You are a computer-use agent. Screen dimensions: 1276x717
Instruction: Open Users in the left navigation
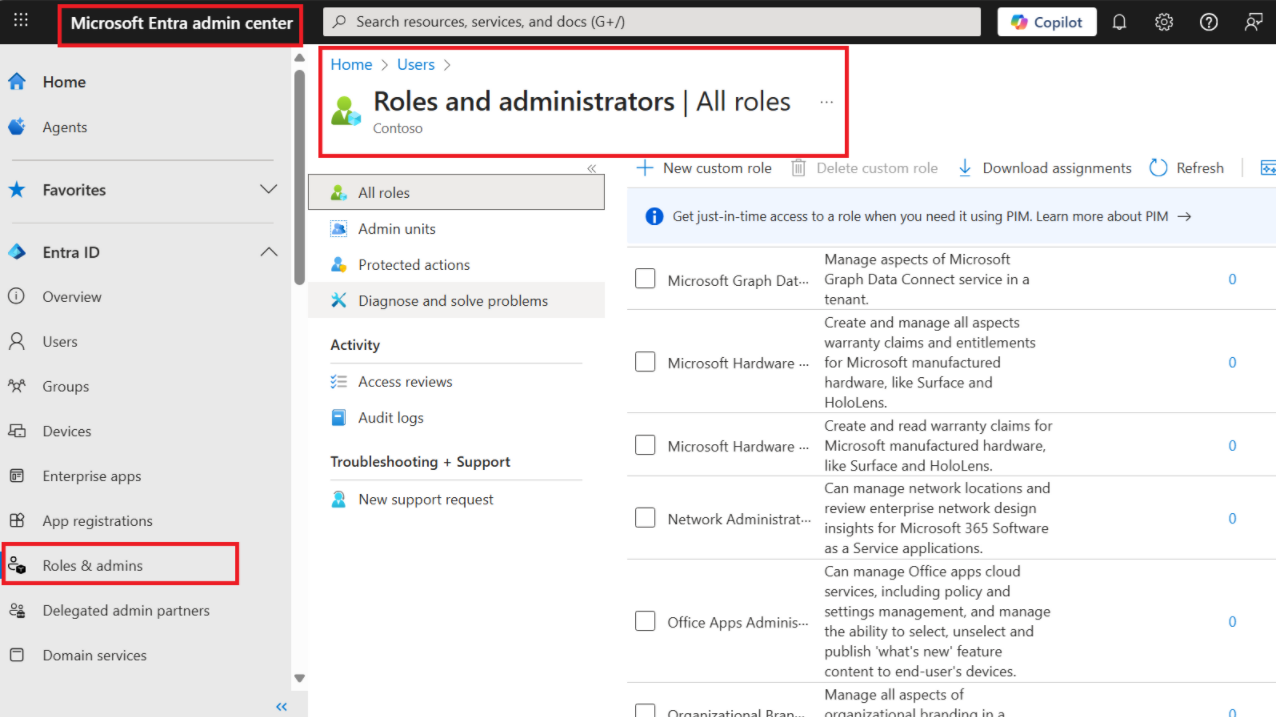[60, 342]
